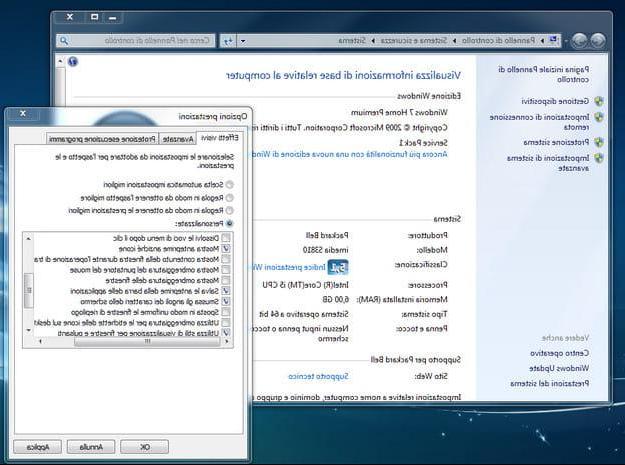Click vertical scrollbar thumb in effects list

(x=28, y=290)
